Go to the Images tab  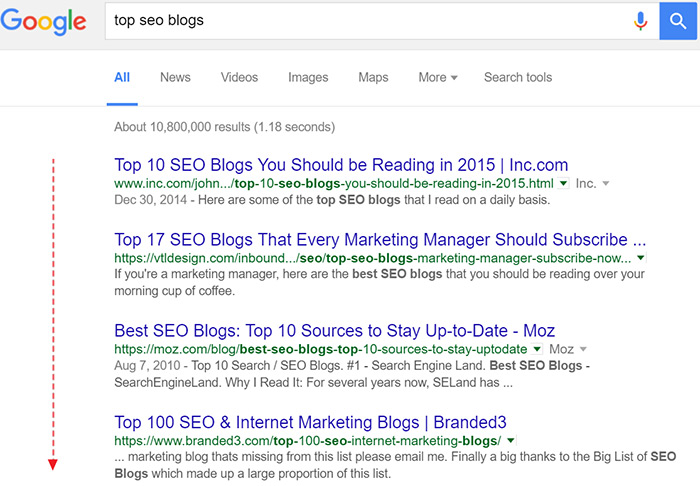(308, 78)
